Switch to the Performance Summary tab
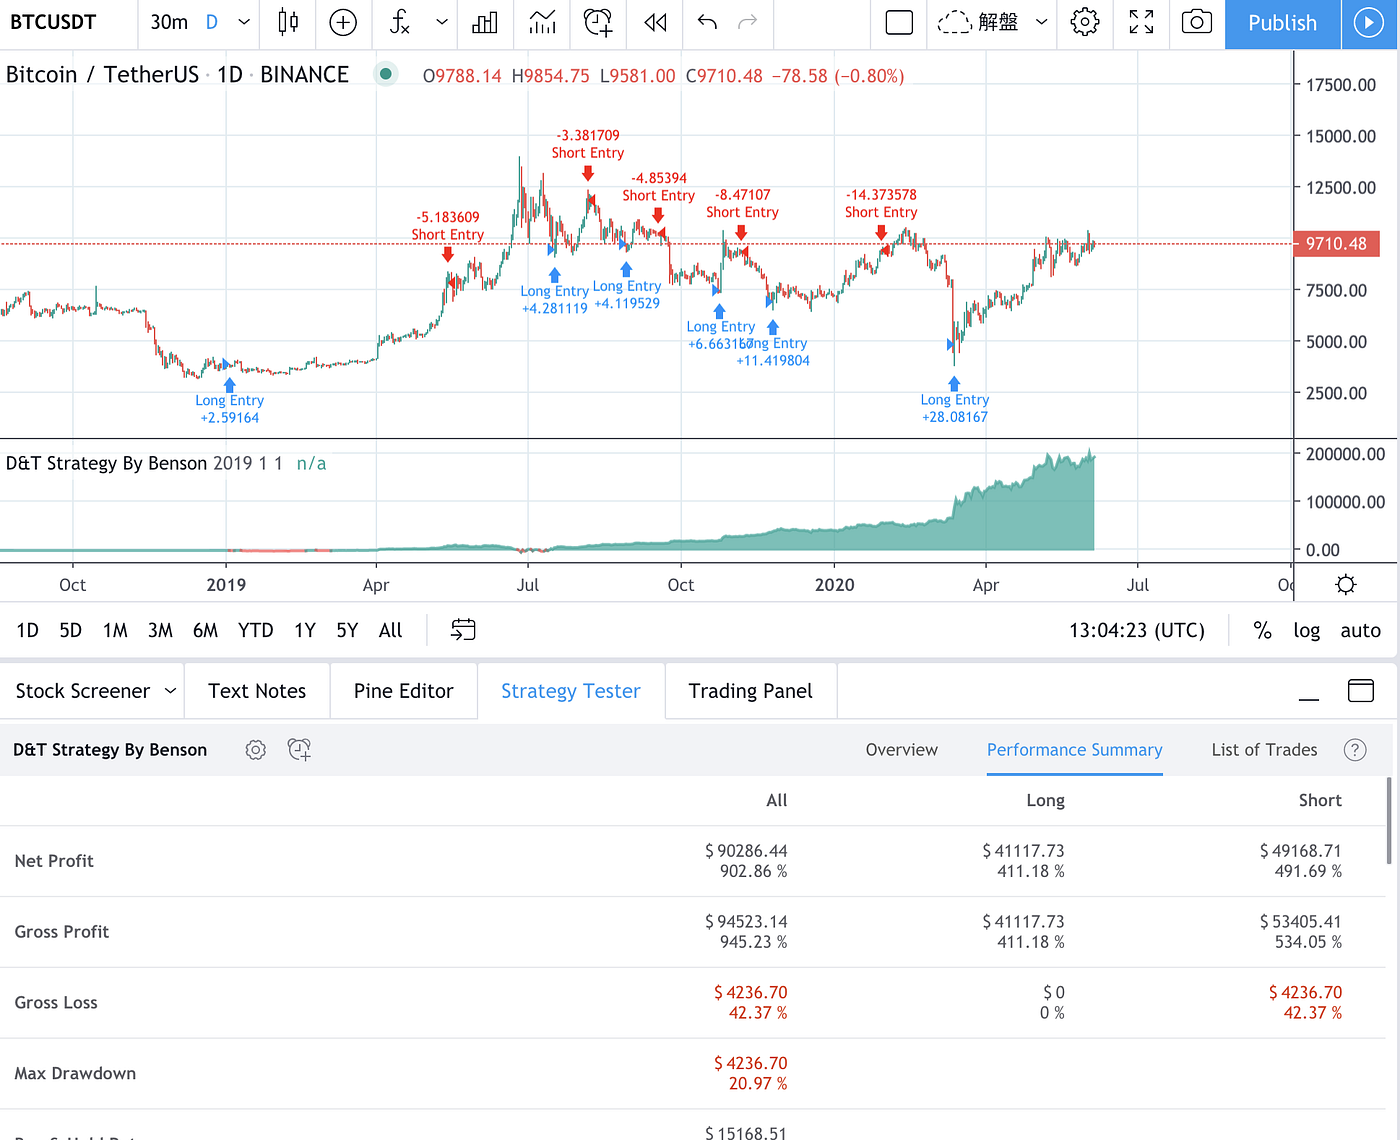The width and height of the screenshot is (1400, 1140). click(x=1075, y=750)
